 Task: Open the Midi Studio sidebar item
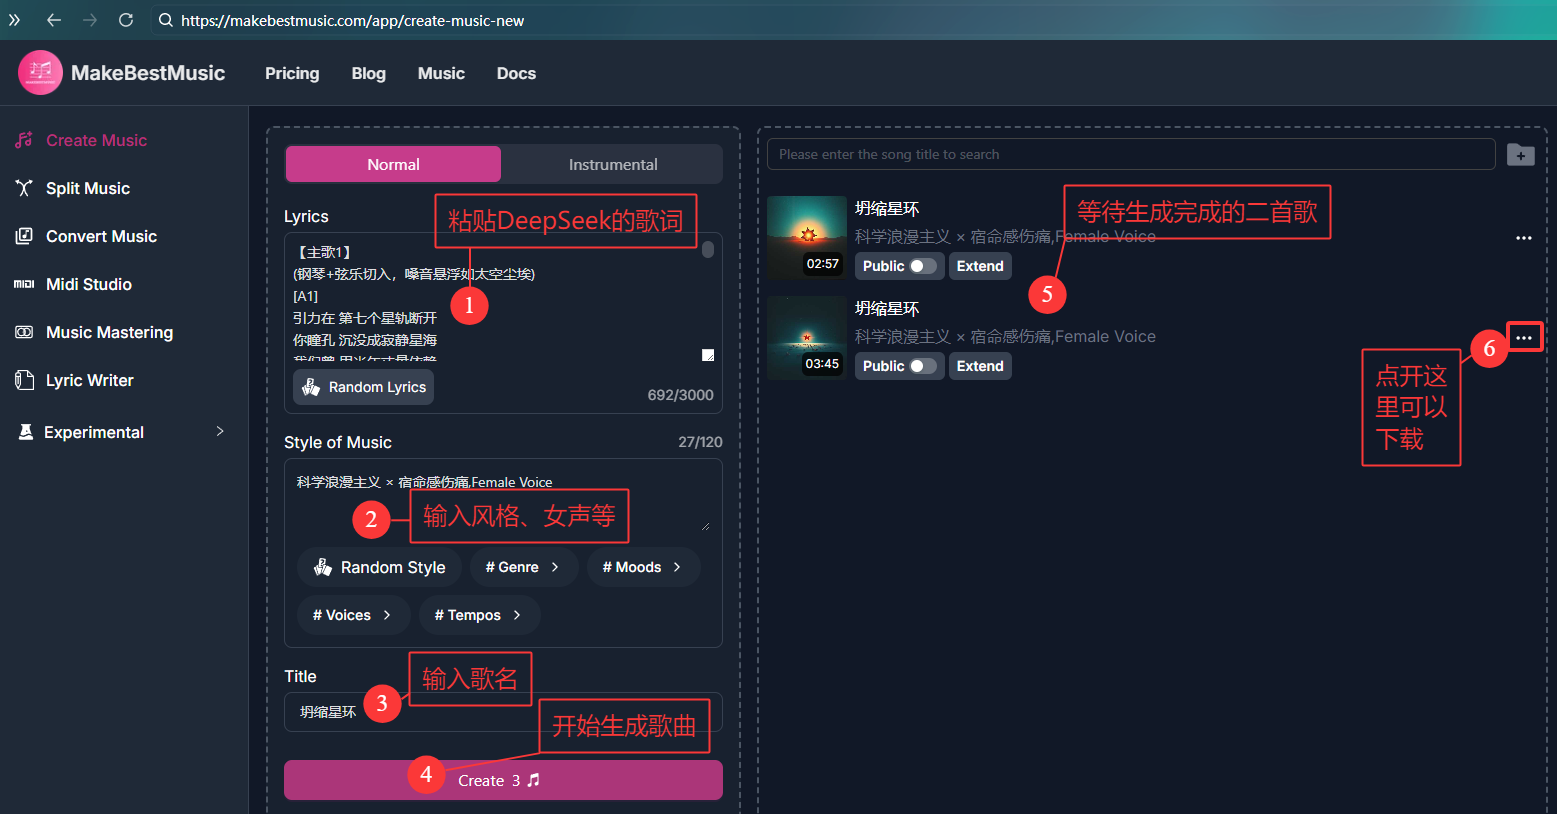[88, 284]
